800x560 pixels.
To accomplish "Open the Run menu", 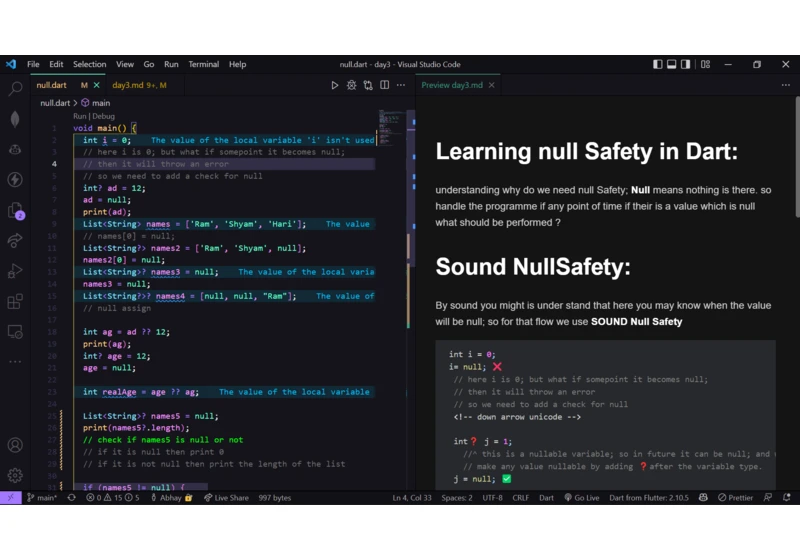I will click(x=171, y=64).
